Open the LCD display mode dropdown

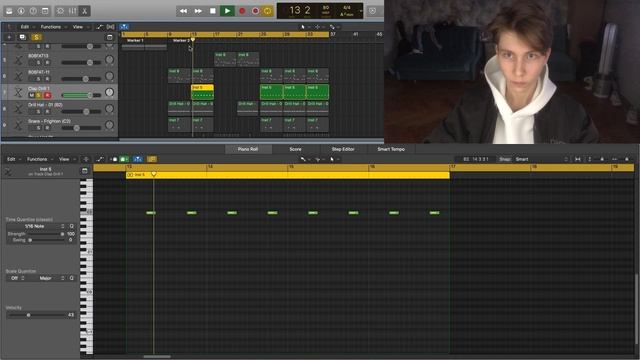(x=361, y=11)
